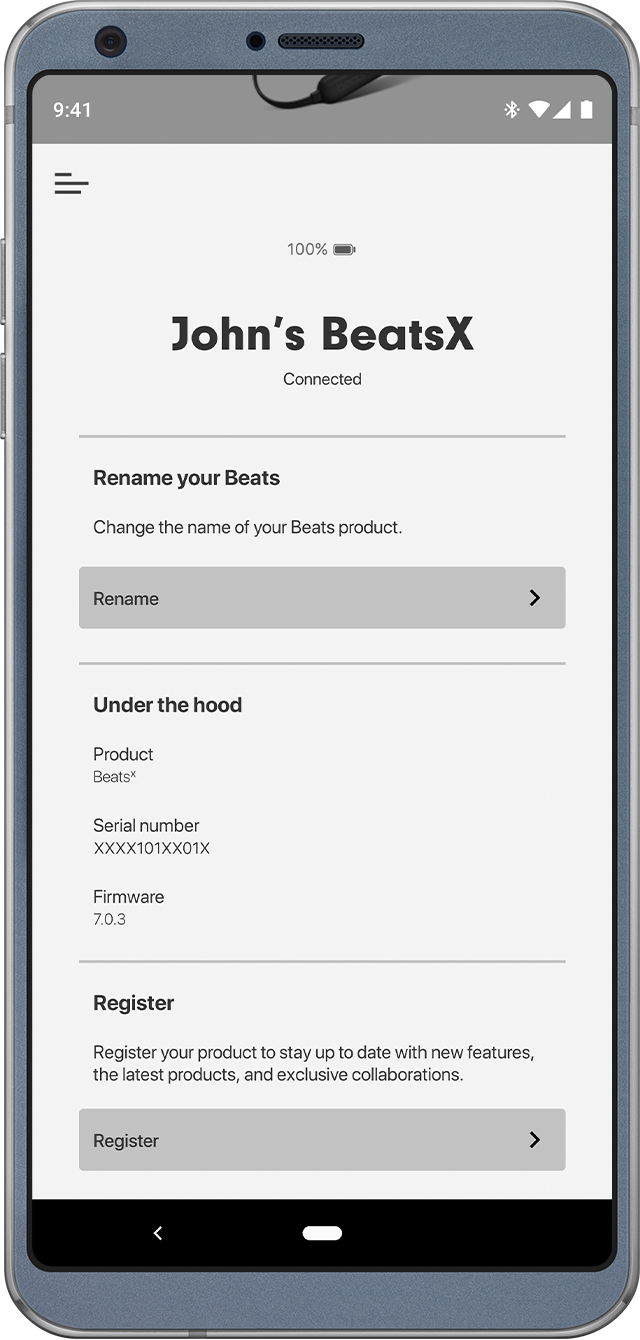
Task: Tap the battery icon beside 100%
Action: pyautogui.click(x=344, y=249)
